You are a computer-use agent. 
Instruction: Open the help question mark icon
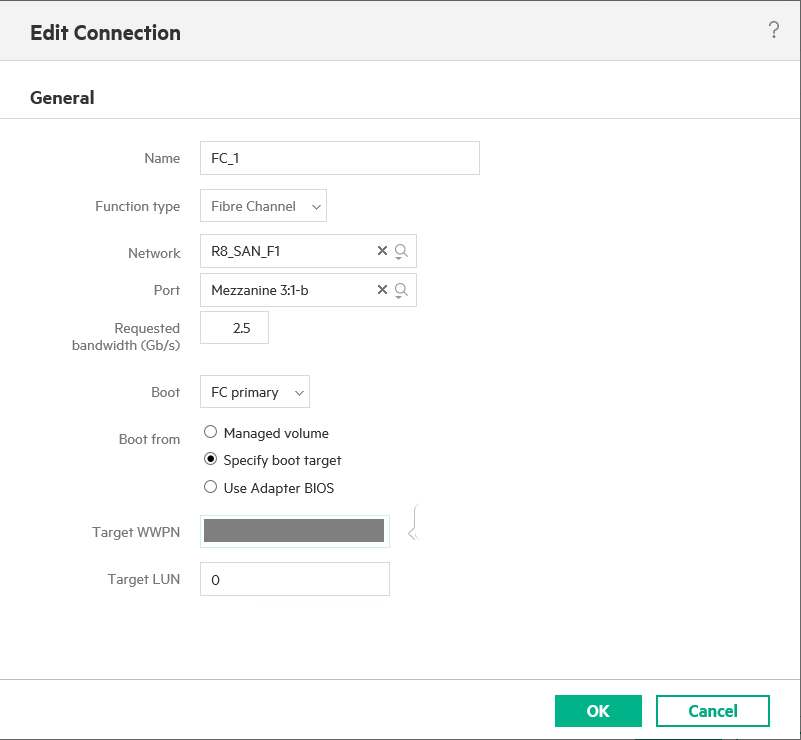click(774, 30)
